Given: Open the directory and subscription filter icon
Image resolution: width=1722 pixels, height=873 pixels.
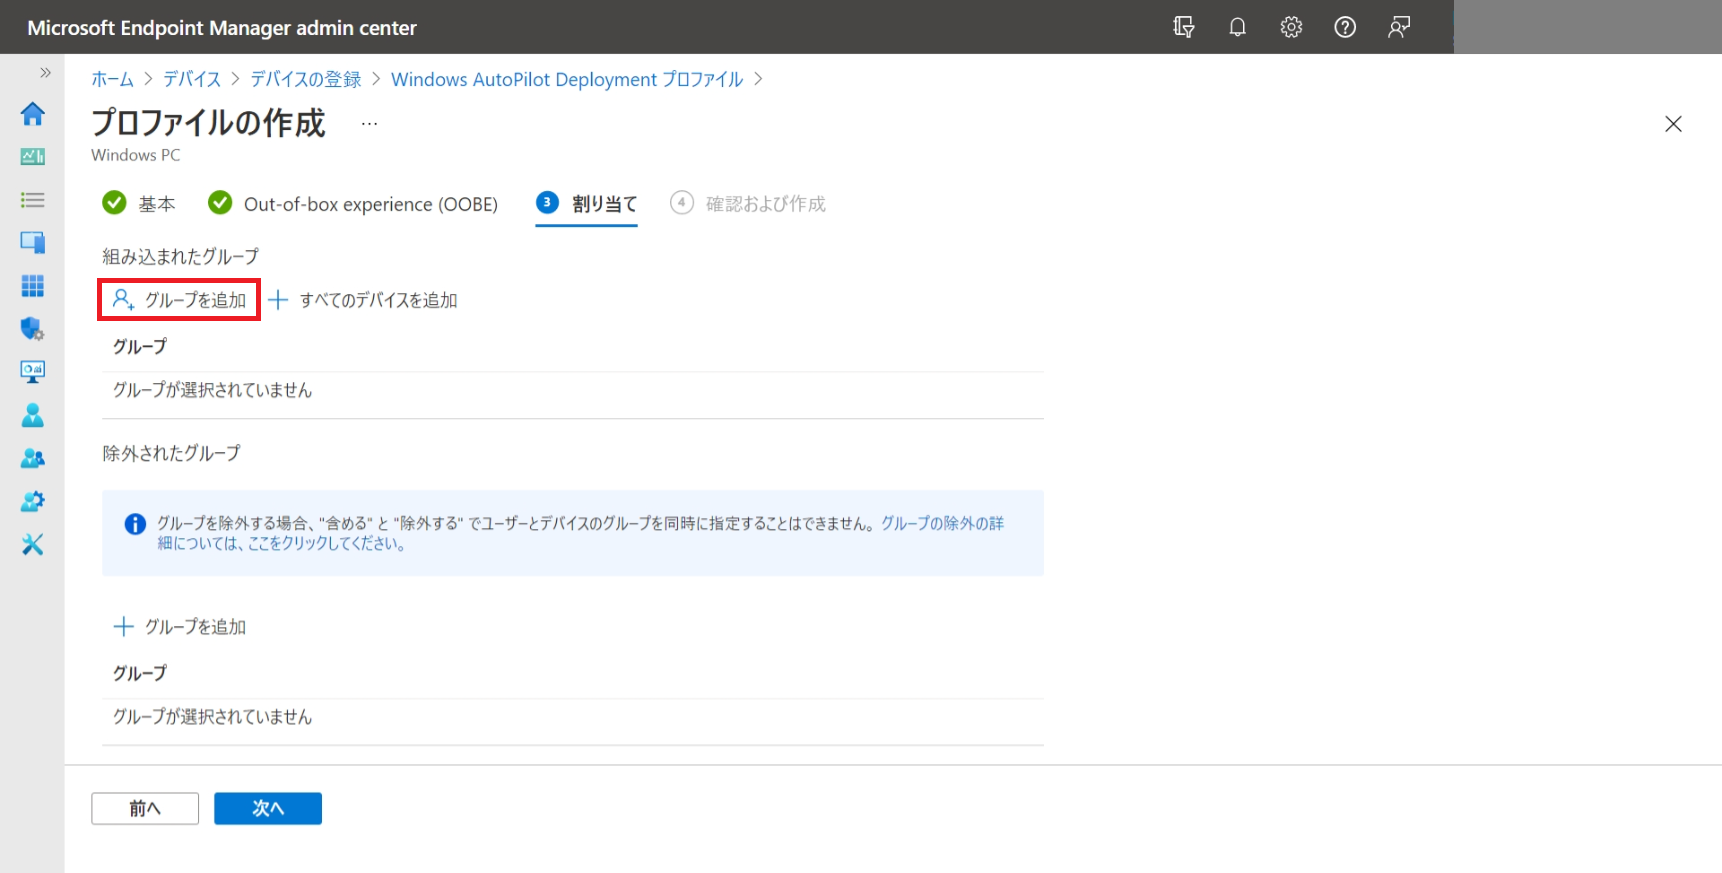Looking at the screenshot, I should click(1184, 27).
